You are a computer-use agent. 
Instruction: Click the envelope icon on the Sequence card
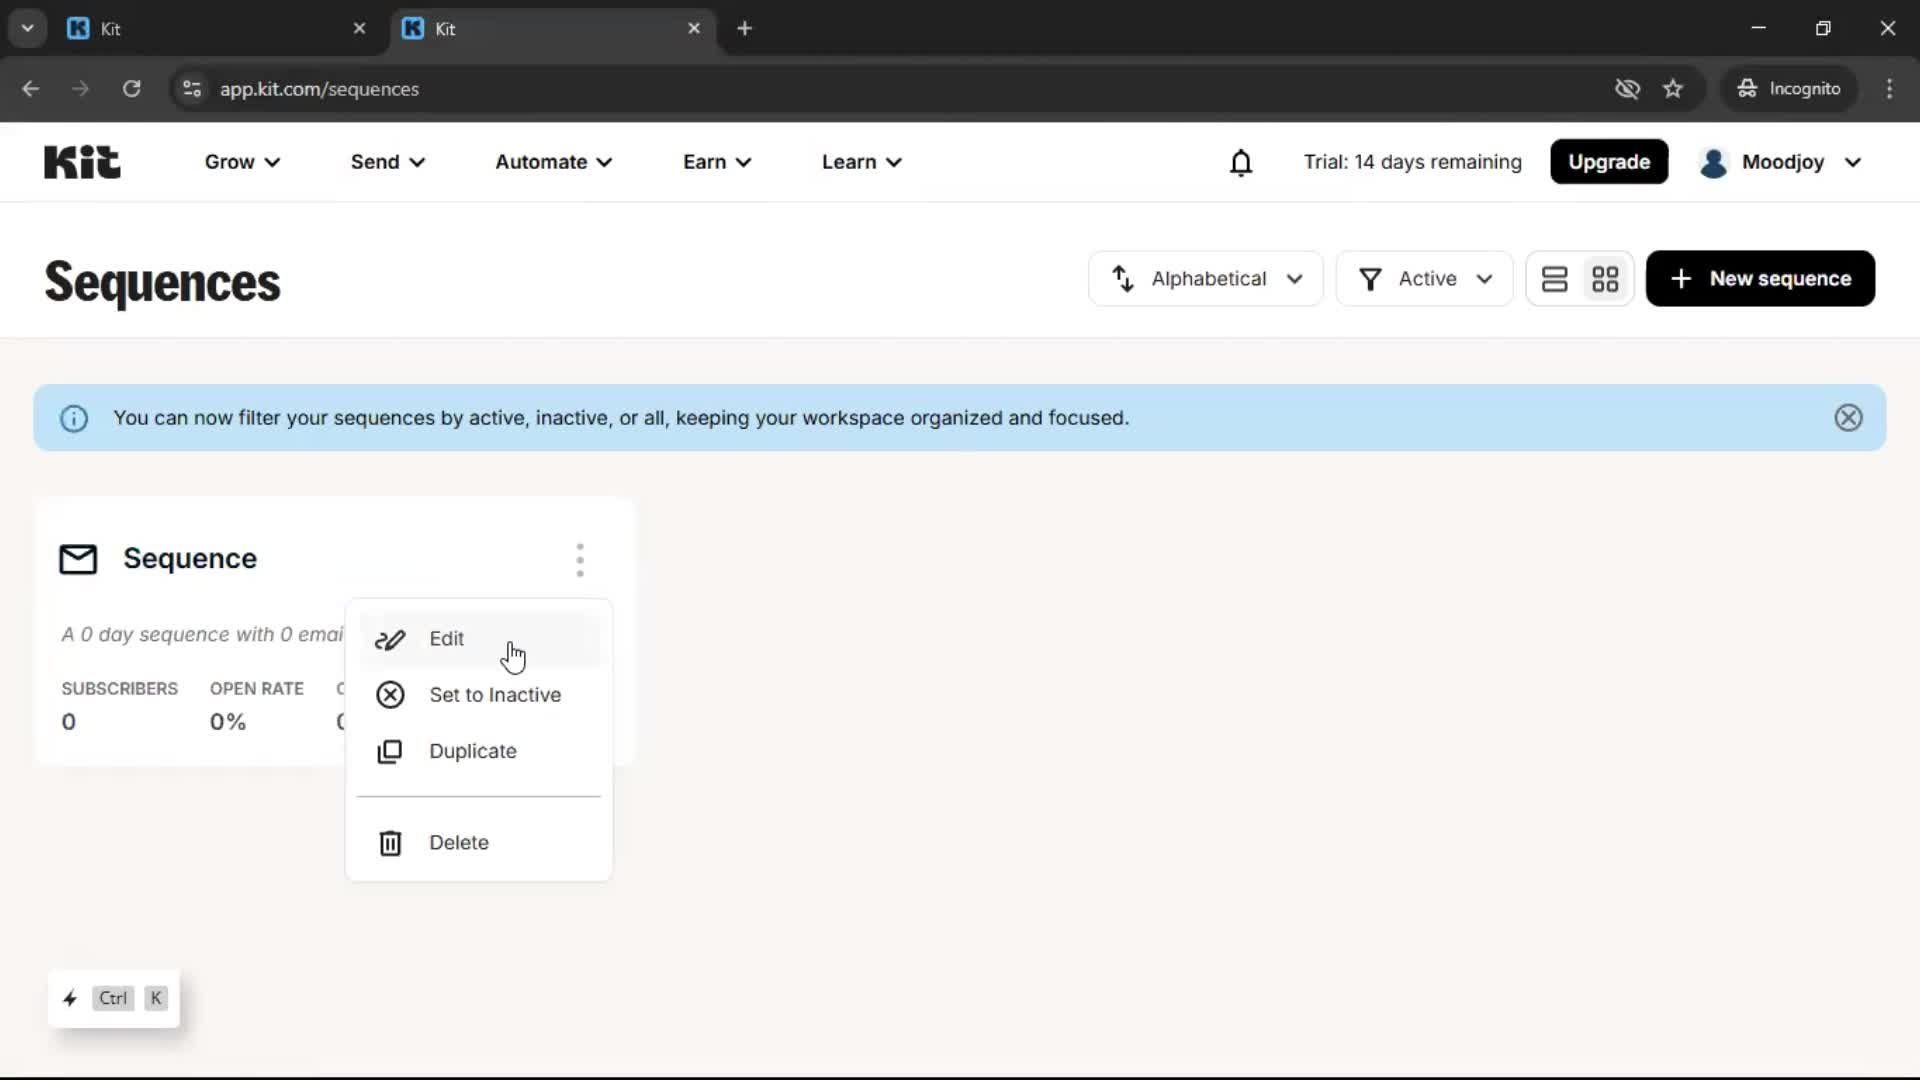tap(77, 559)
